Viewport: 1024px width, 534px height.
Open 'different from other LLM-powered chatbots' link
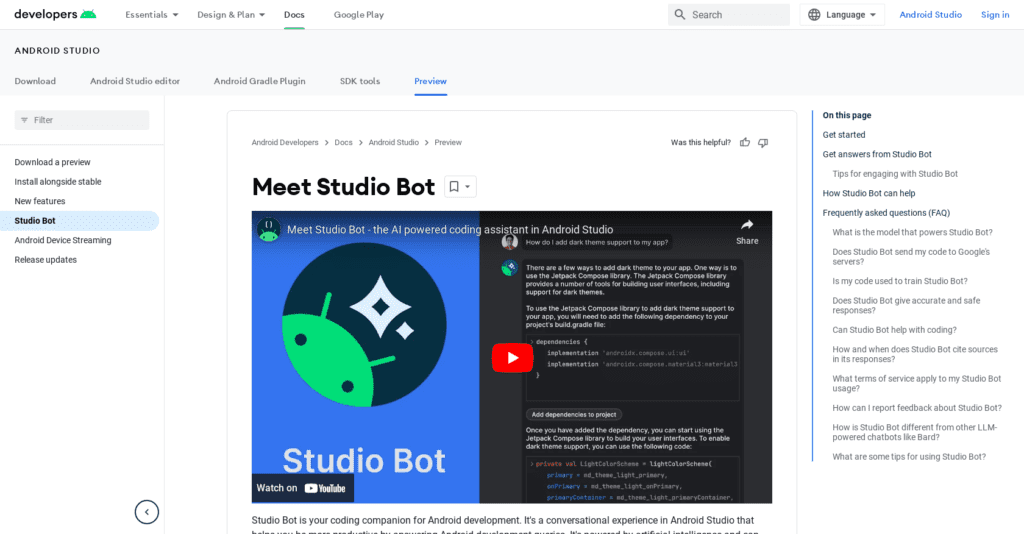point(914,432)
